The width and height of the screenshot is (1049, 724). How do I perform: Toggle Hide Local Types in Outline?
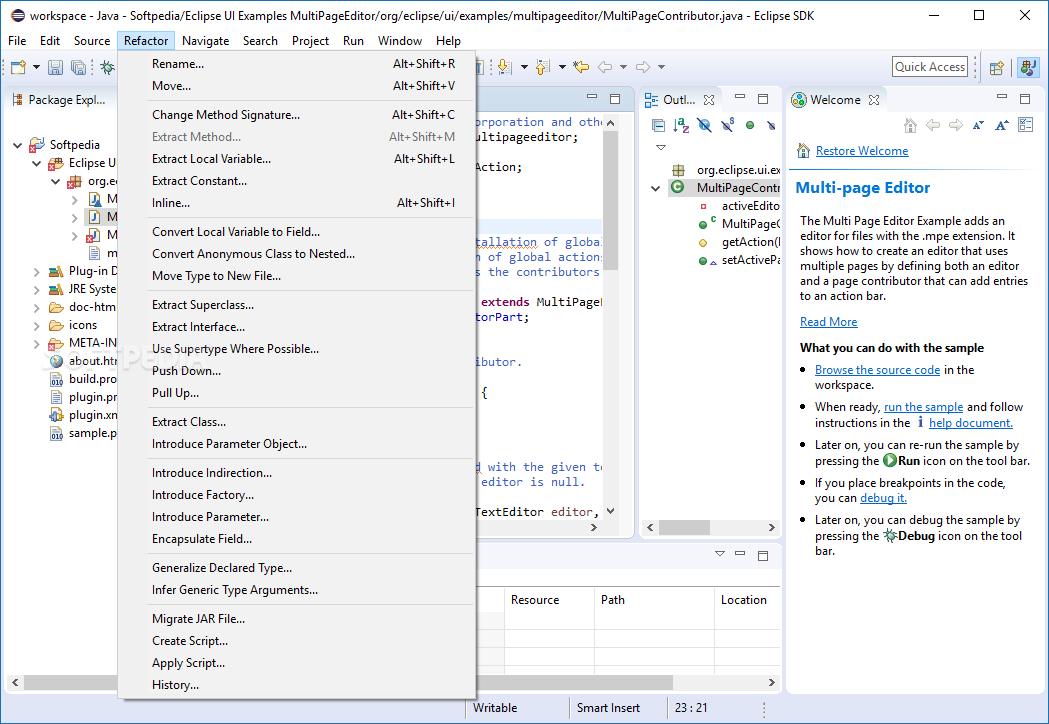[x=771, y=125]
